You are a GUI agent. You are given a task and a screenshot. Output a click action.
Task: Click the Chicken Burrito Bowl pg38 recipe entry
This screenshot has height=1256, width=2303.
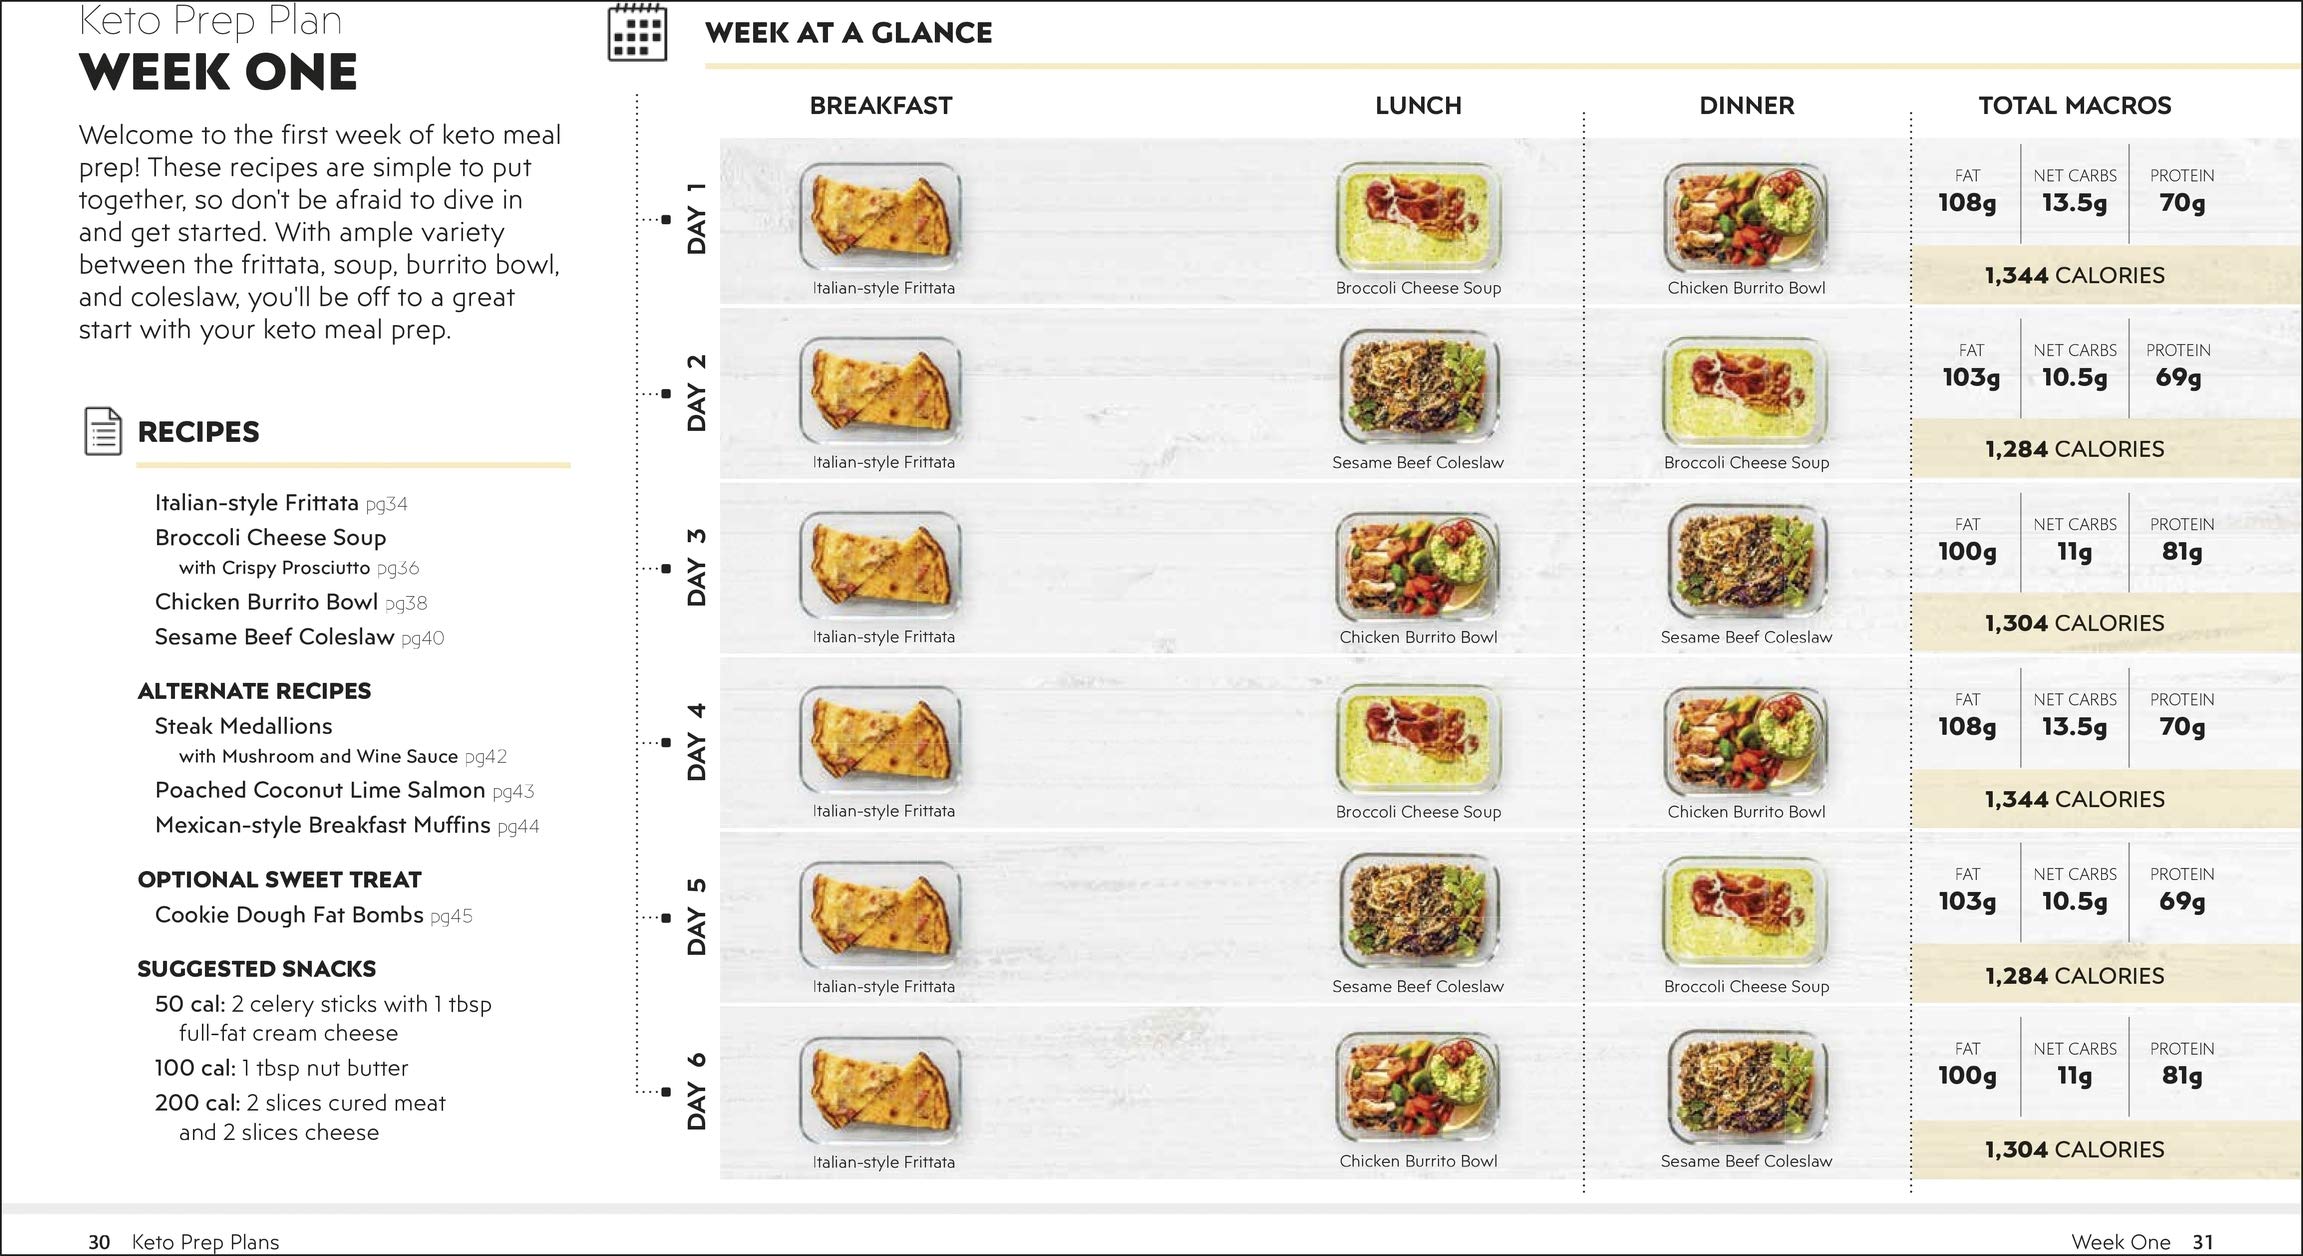tap(290, 602)
